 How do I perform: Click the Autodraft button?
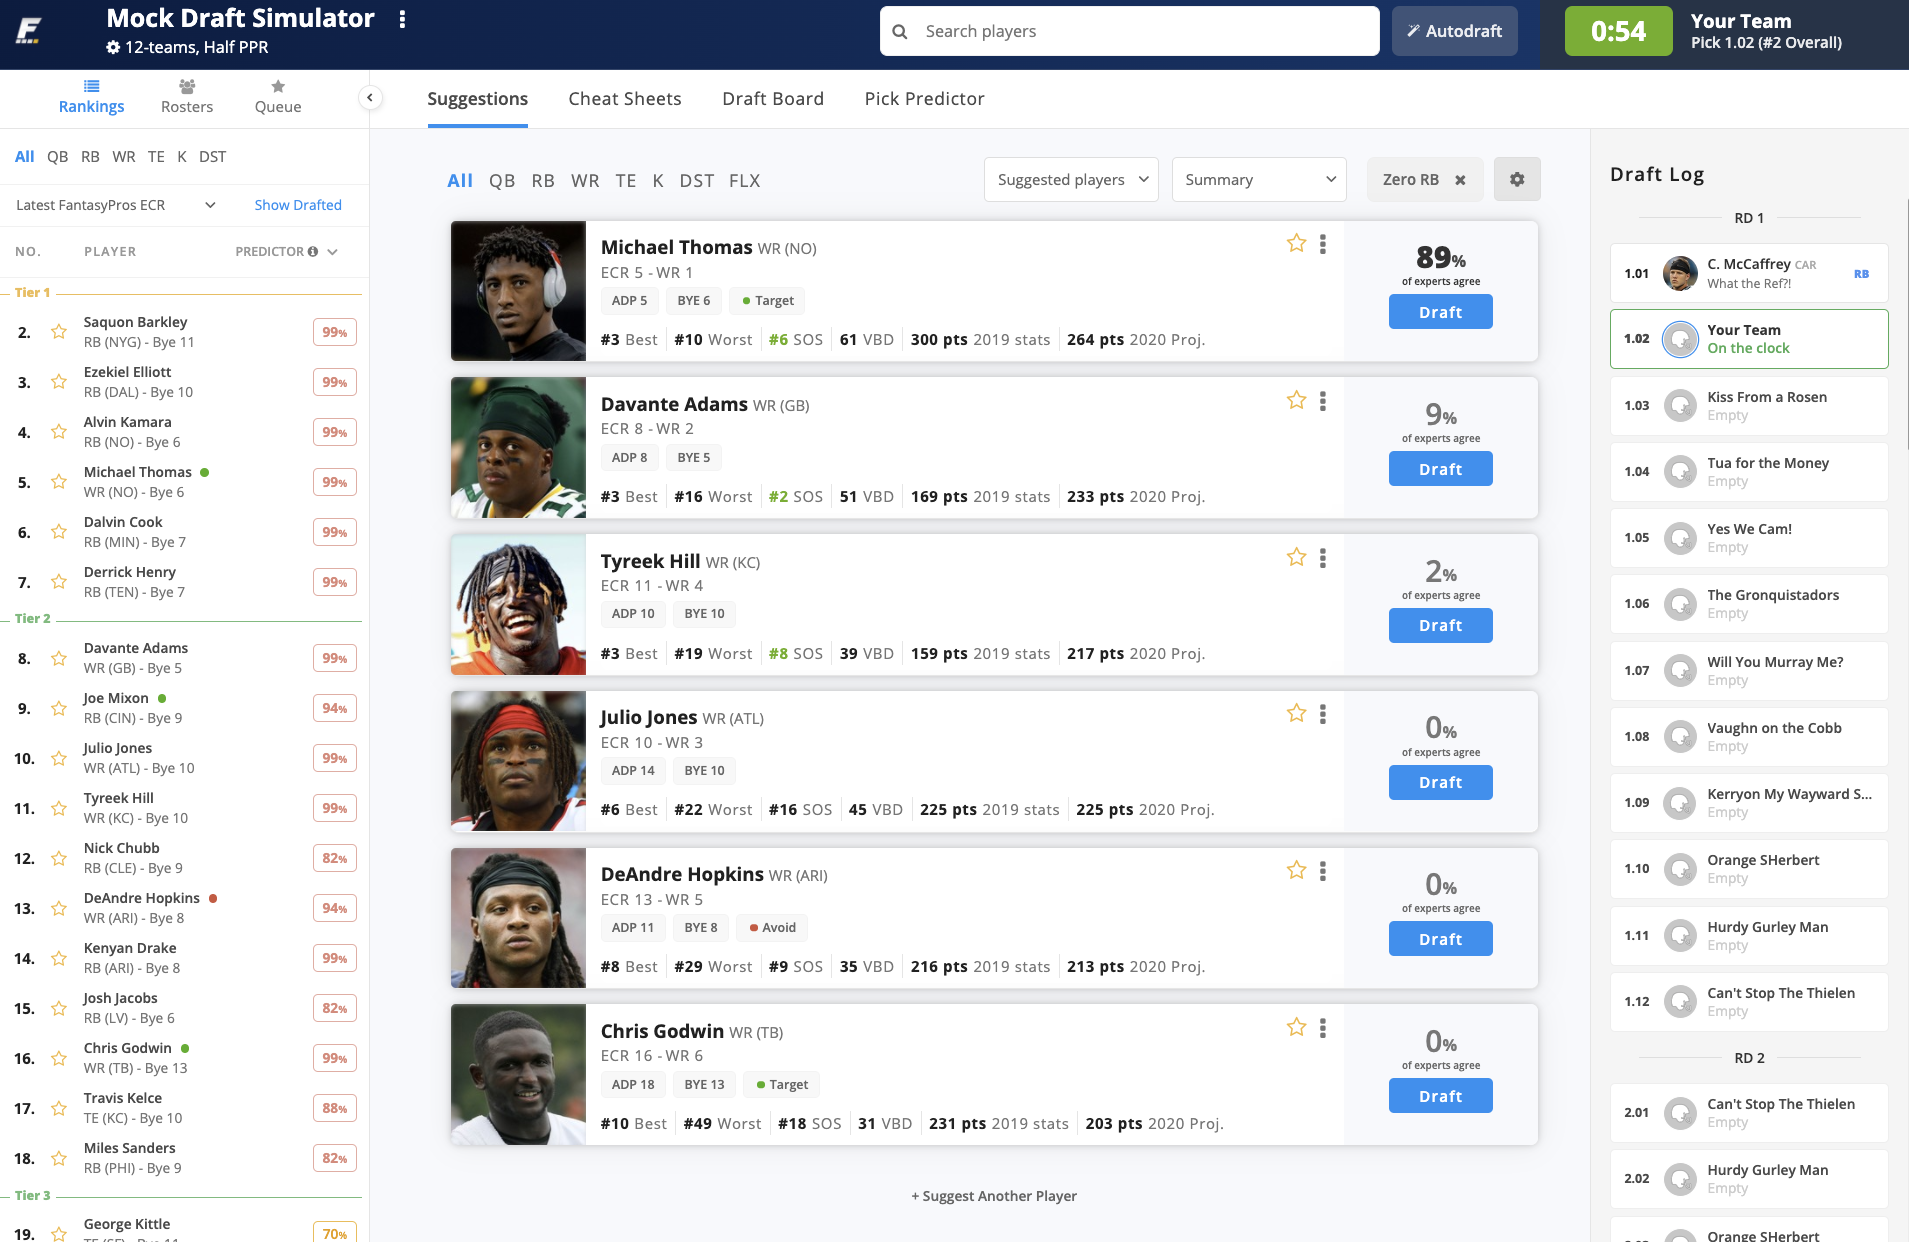click(x=1454, y=31)
